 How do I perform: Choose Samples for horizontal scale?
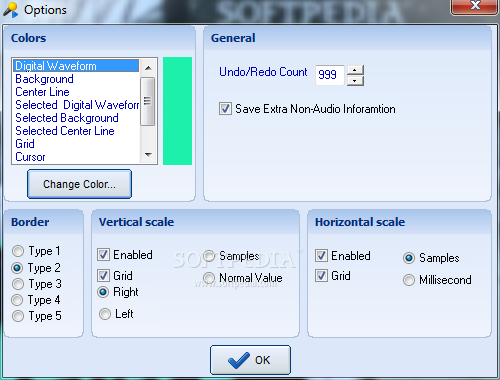(x=409, y=258)
